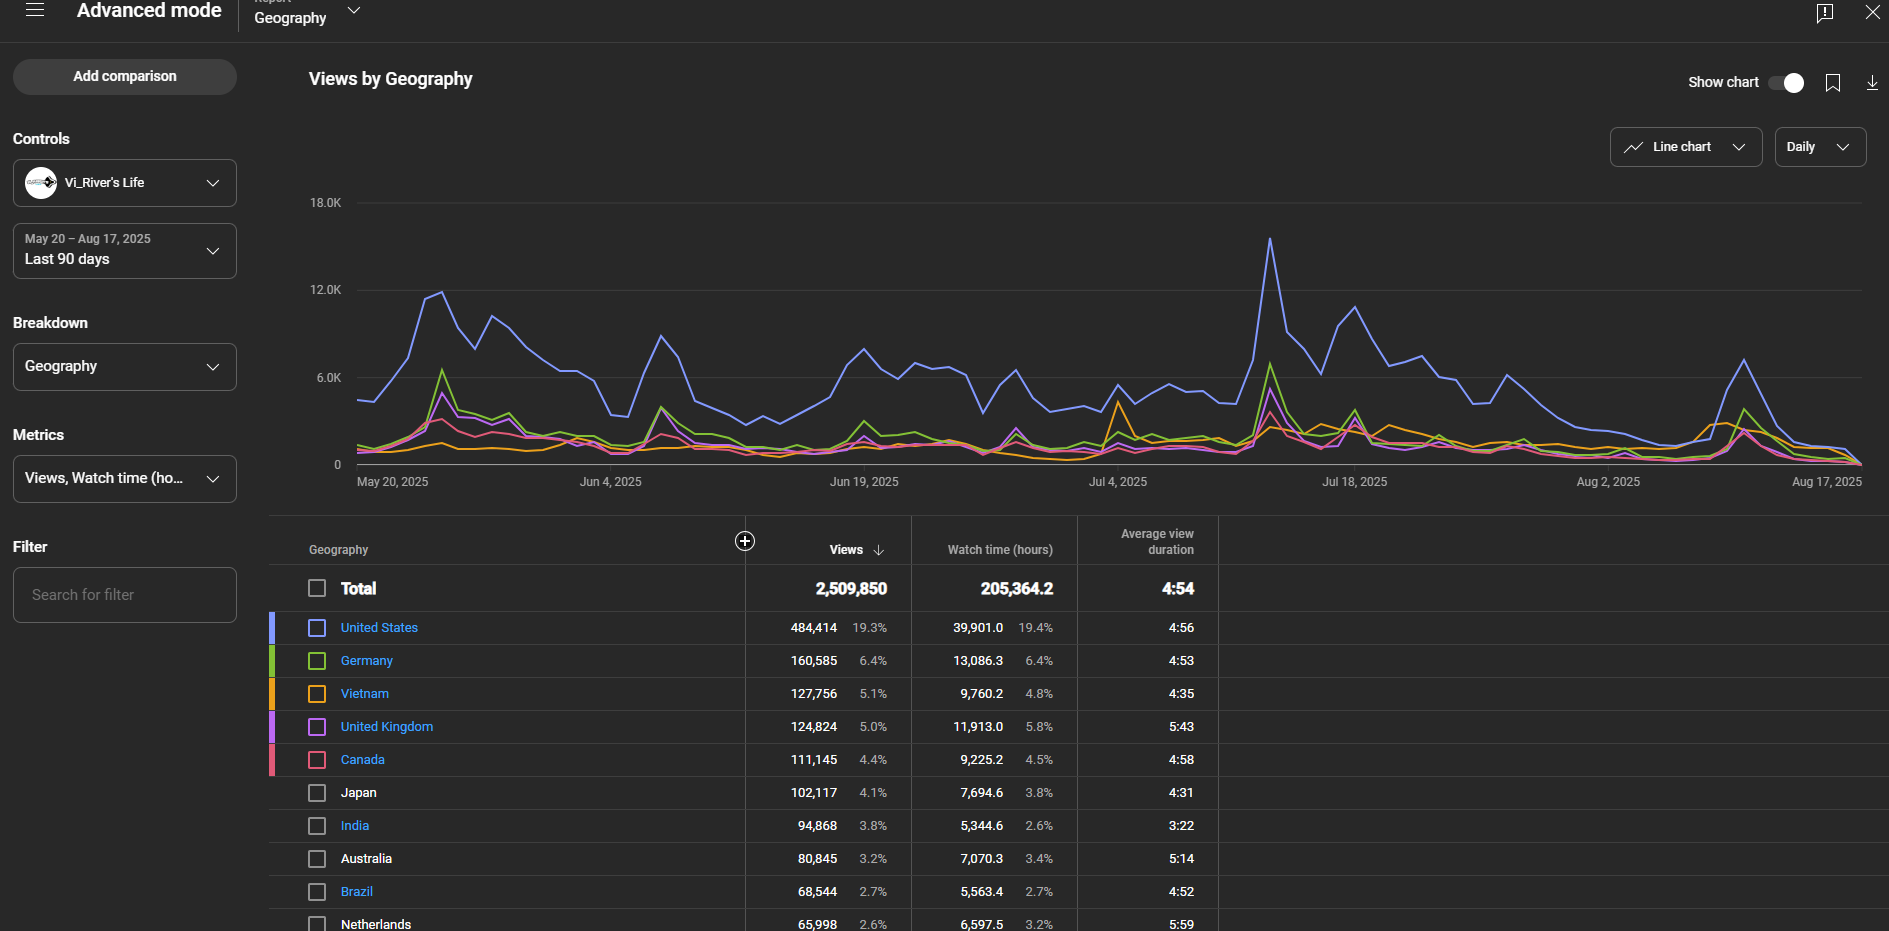Click the Australia row label

click(x=366, y=859)
